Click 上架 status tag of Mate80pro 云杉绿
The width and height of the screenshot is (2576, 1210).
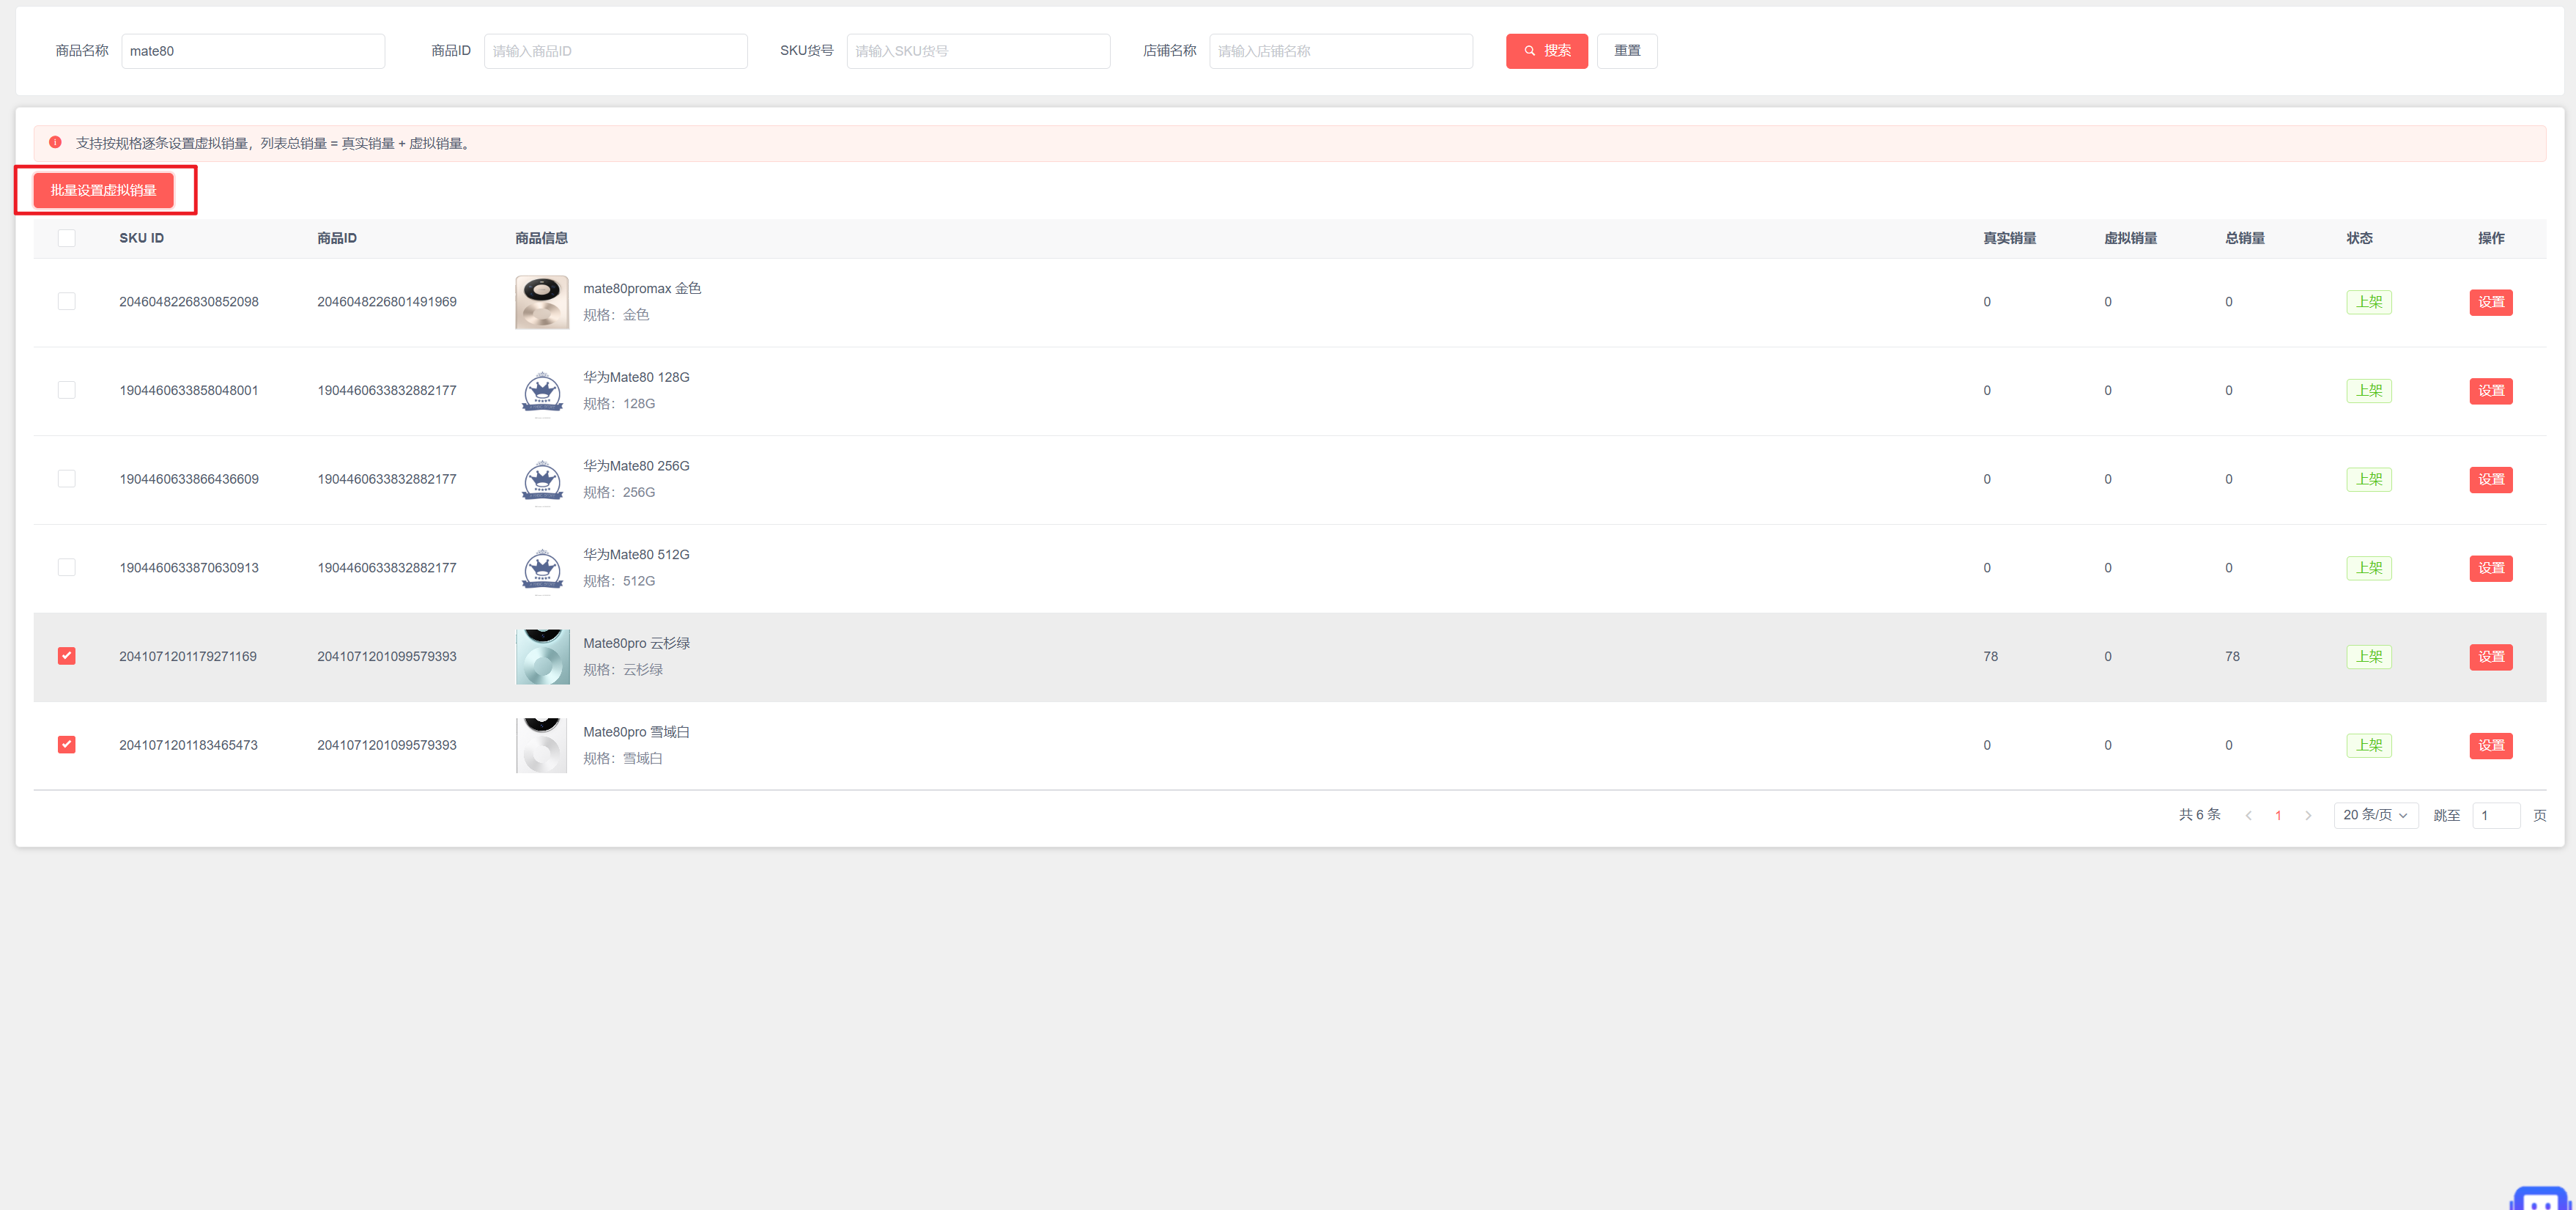[2369, 657]
